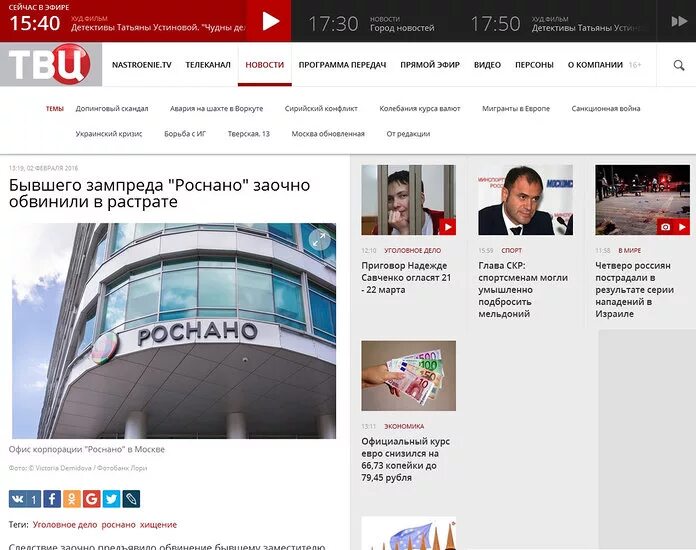
Task: Open ПРОГРАММА ПЕРЕДАЧ in the navigation
Action: click(x=342, y=65)
